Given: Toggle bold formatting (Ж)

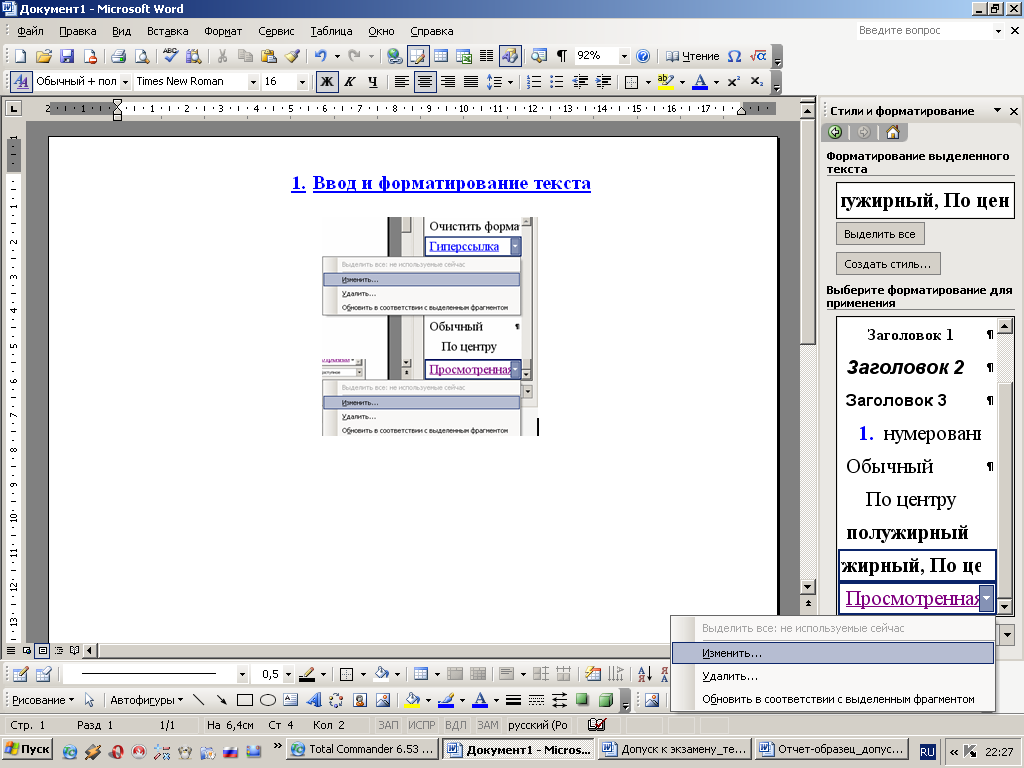Looking at the screenshot, I should click(x=327, y=82).
